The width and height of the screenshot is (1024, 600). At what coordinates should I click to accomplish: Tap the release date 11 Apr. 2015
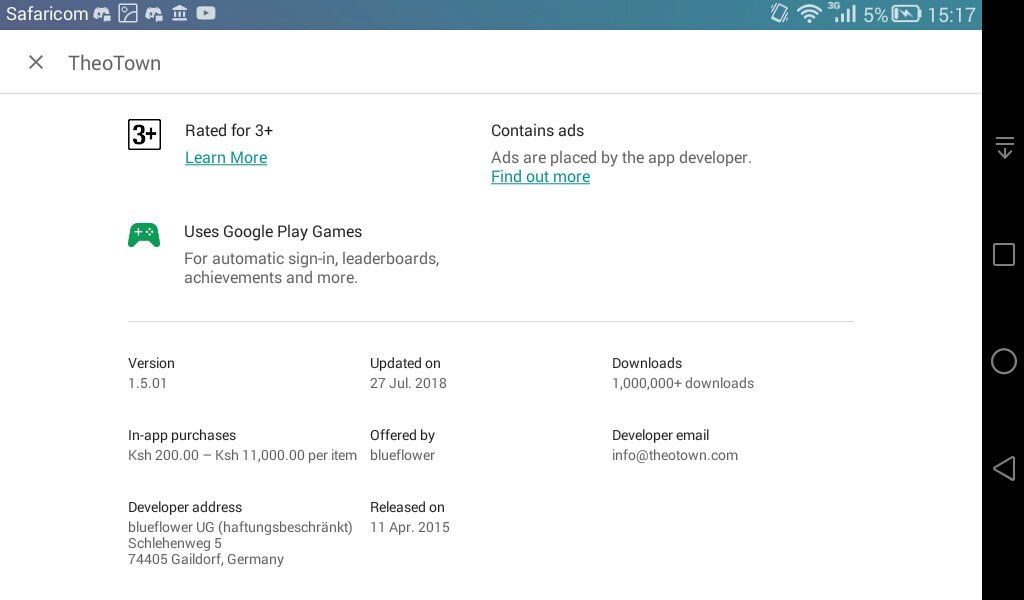click(409, 527)
